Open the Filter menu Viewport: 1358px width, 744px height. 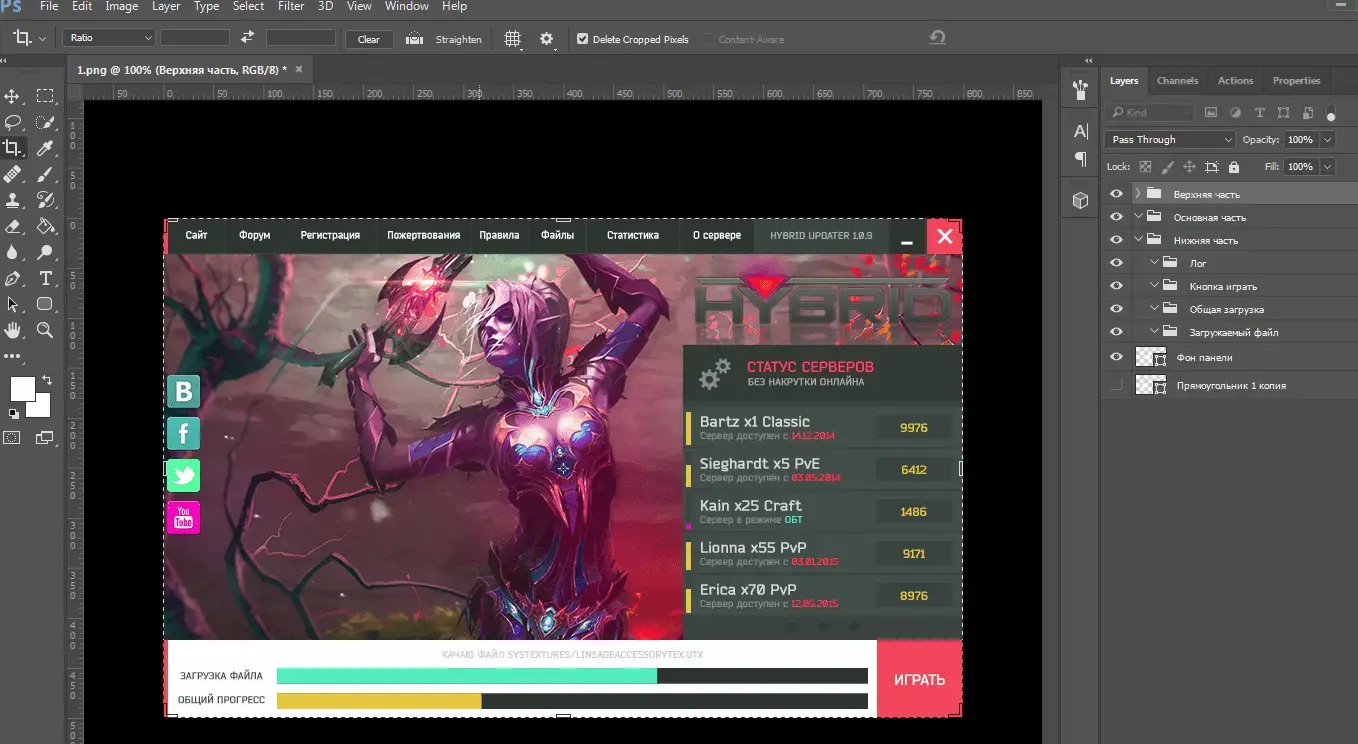coord(291,6)
